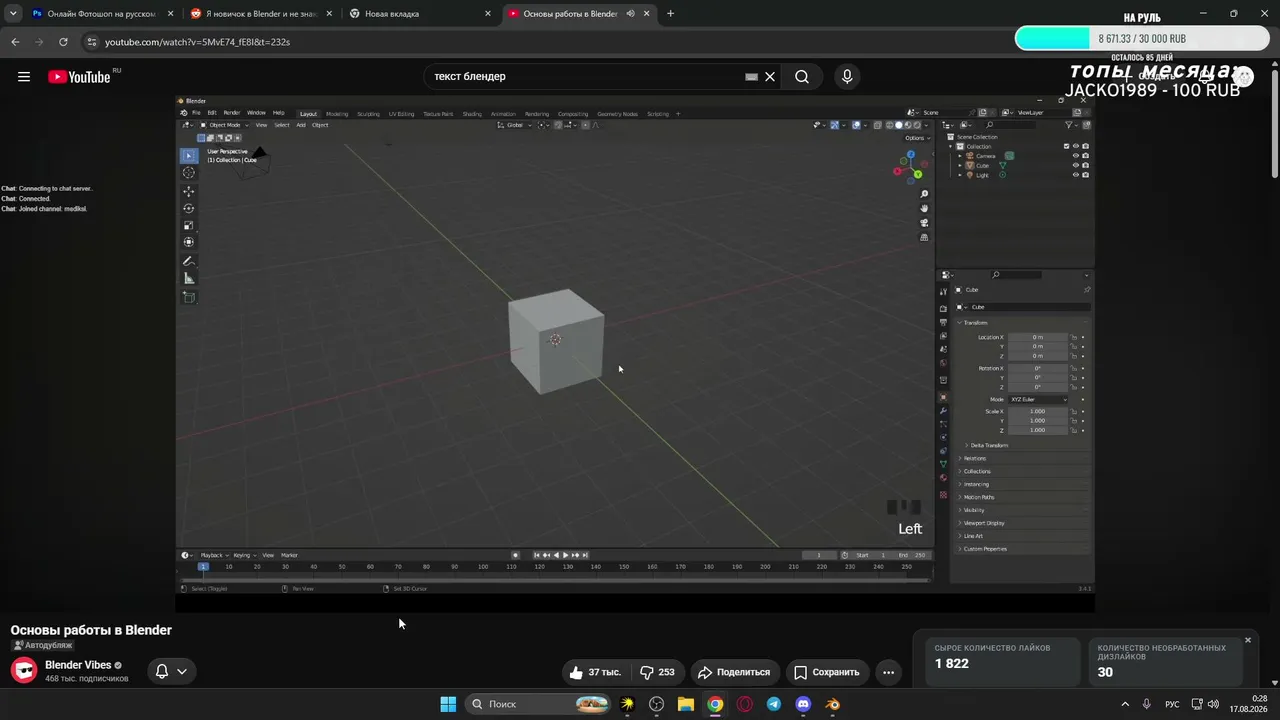The height and width of the screenshot is (720, 1280).
Task: Expand the Light item in the outliner
Action: [960, 175]
